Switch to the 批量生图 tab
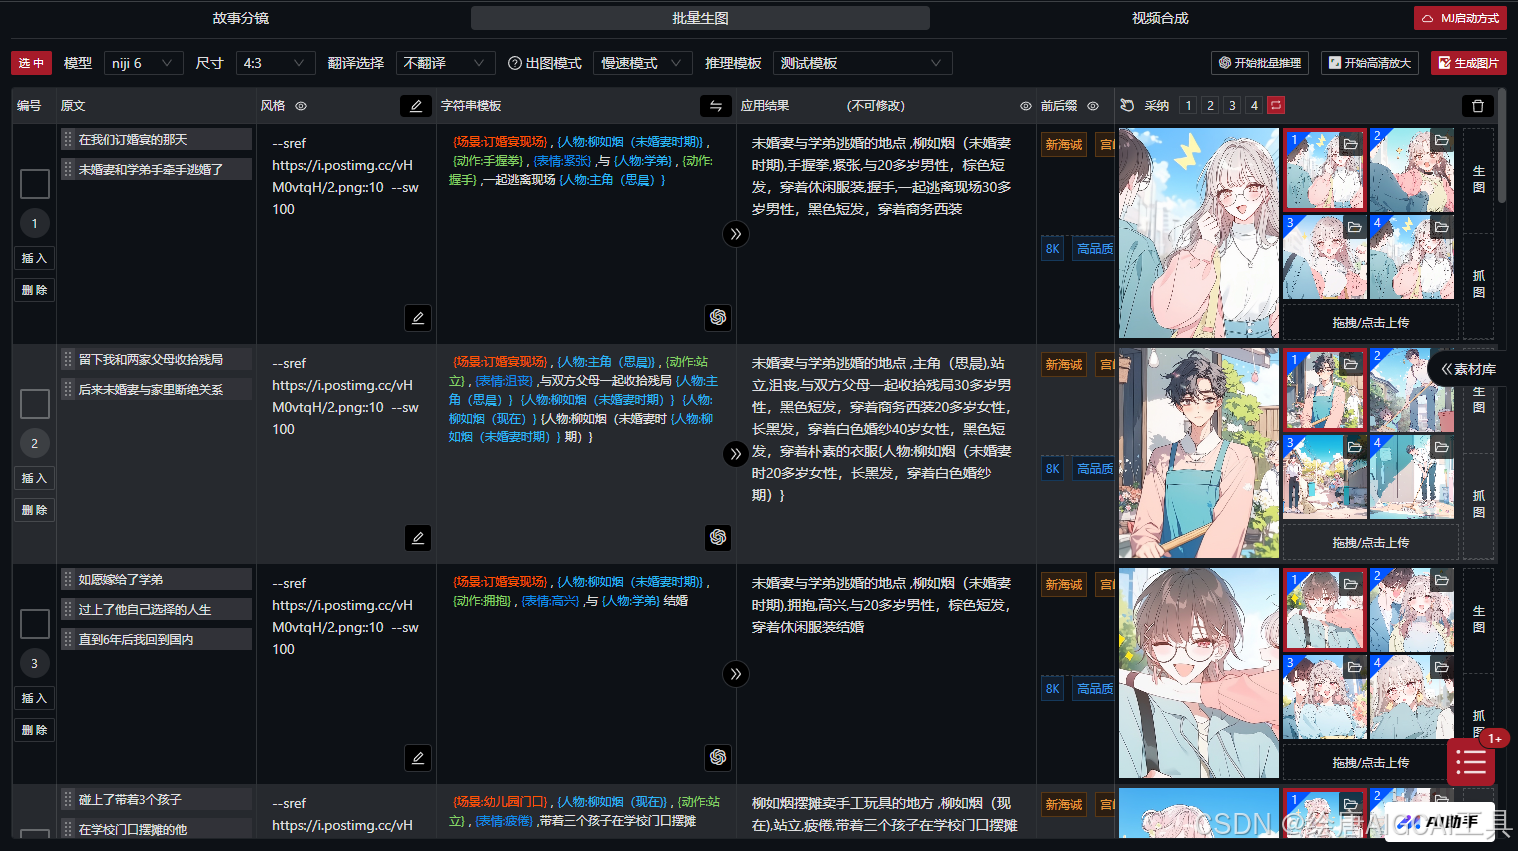 700,18
